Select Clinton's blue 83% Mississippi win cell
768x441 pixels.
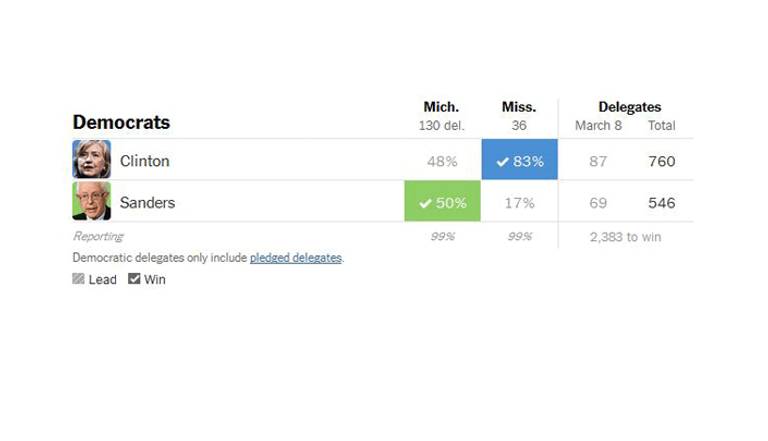tap(519, 160)
